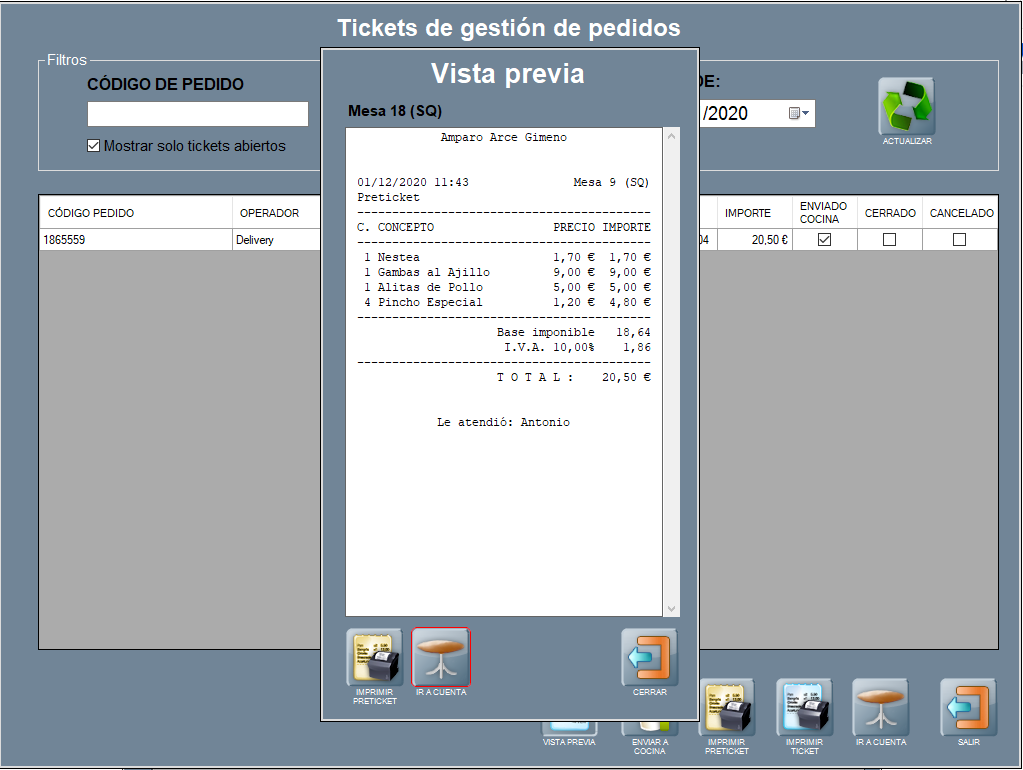Screen dimensions: 1023x770
Task: Mark the order as Cancelado
Action: pyautogui.click(x=959, y=240)
